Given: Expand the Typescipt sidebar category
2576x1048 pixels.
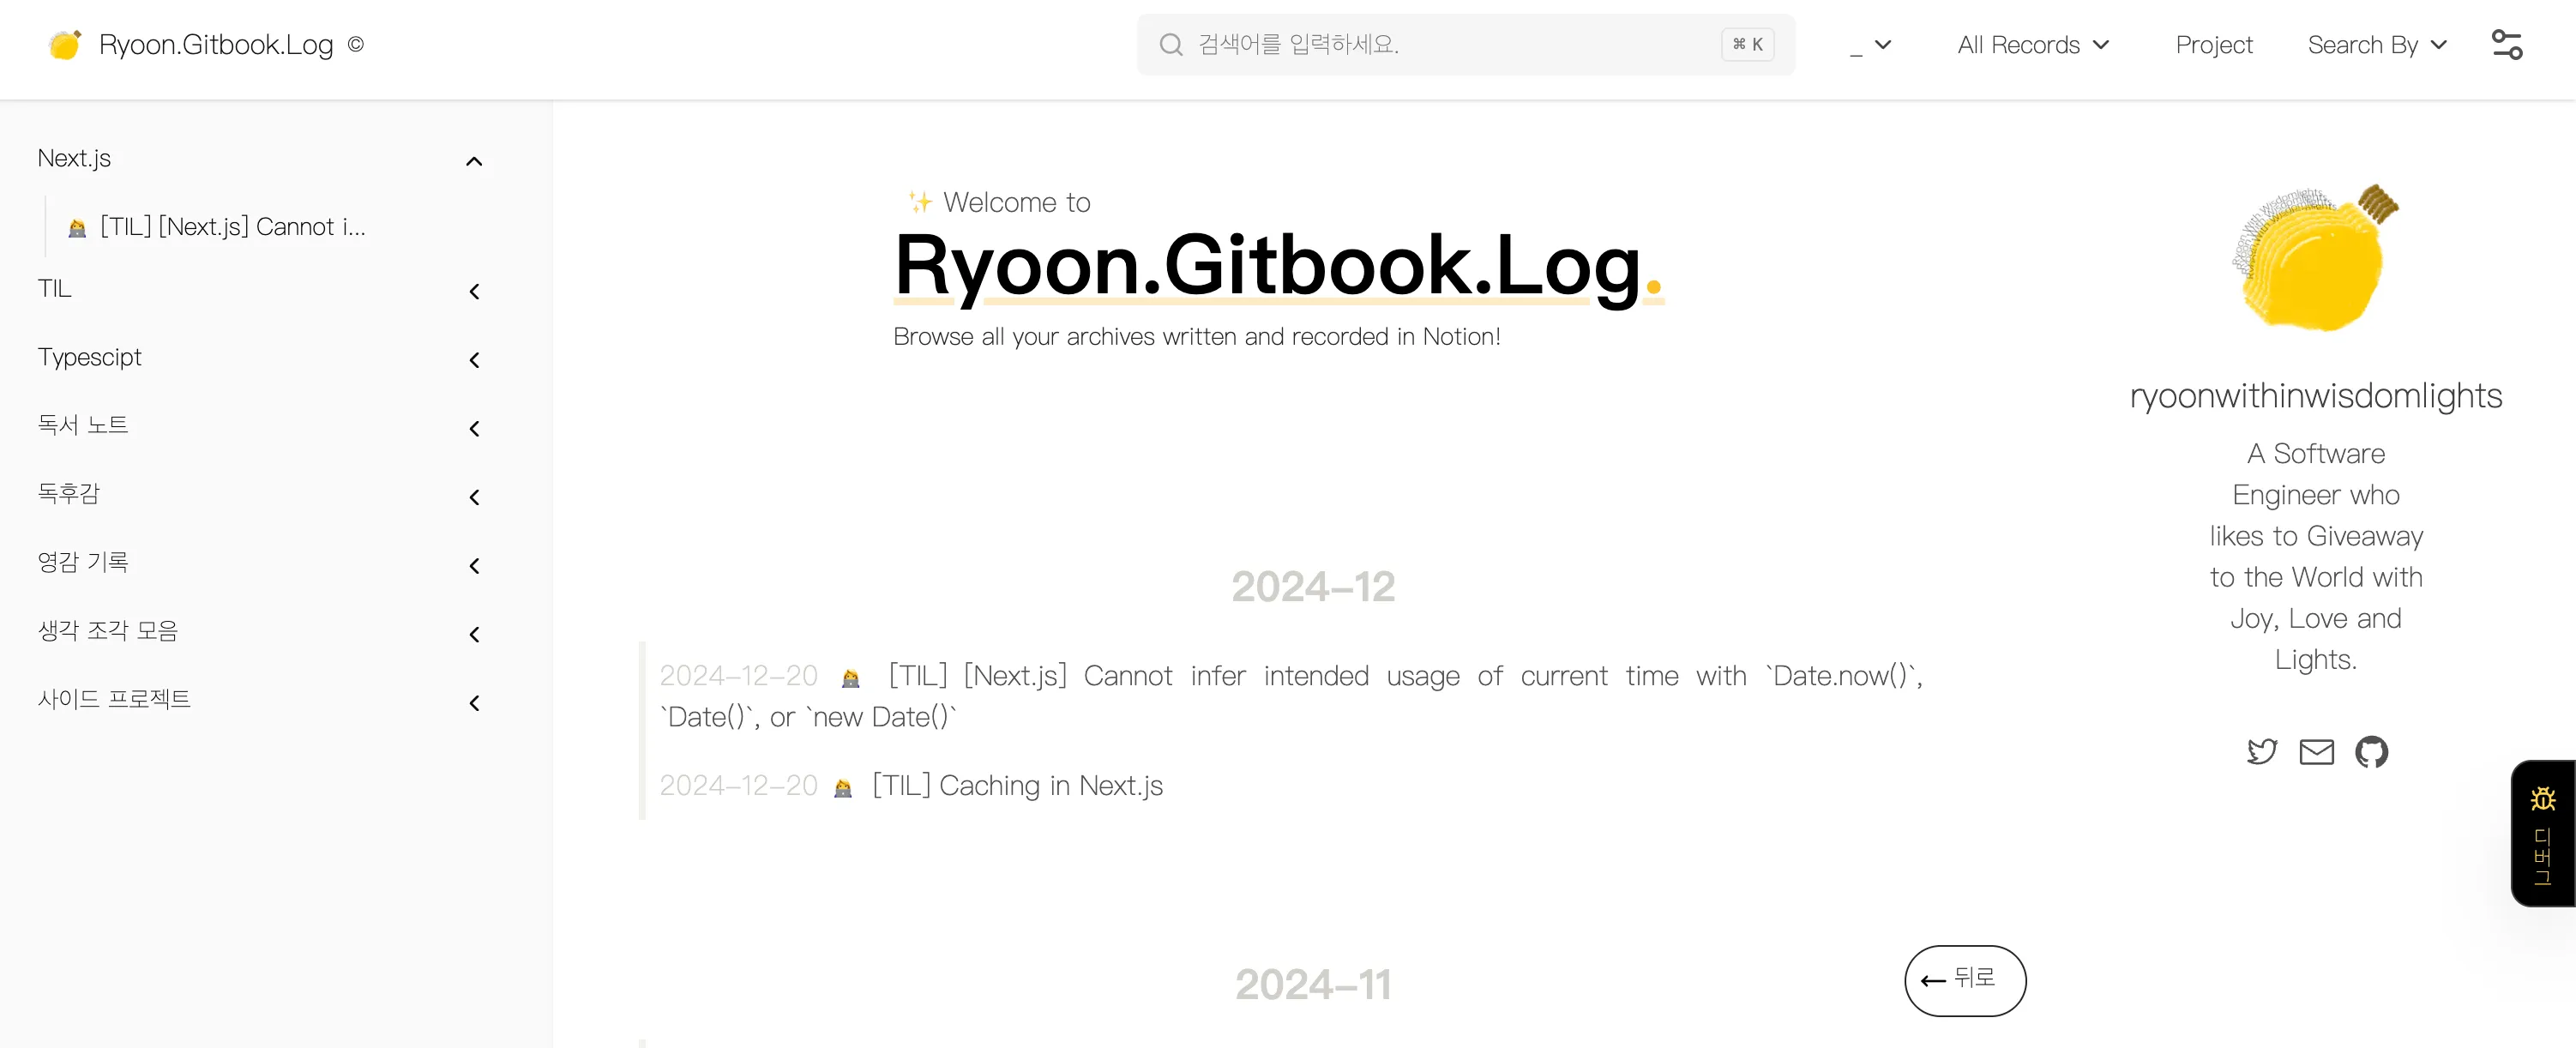Looking at the screenshot, I should click(474, 360).
